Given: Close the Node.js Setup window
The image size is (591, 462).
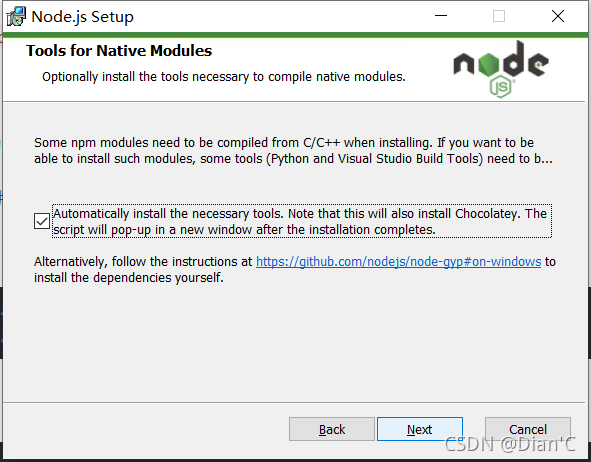Looking at the screenshot, I should point(558,16).
